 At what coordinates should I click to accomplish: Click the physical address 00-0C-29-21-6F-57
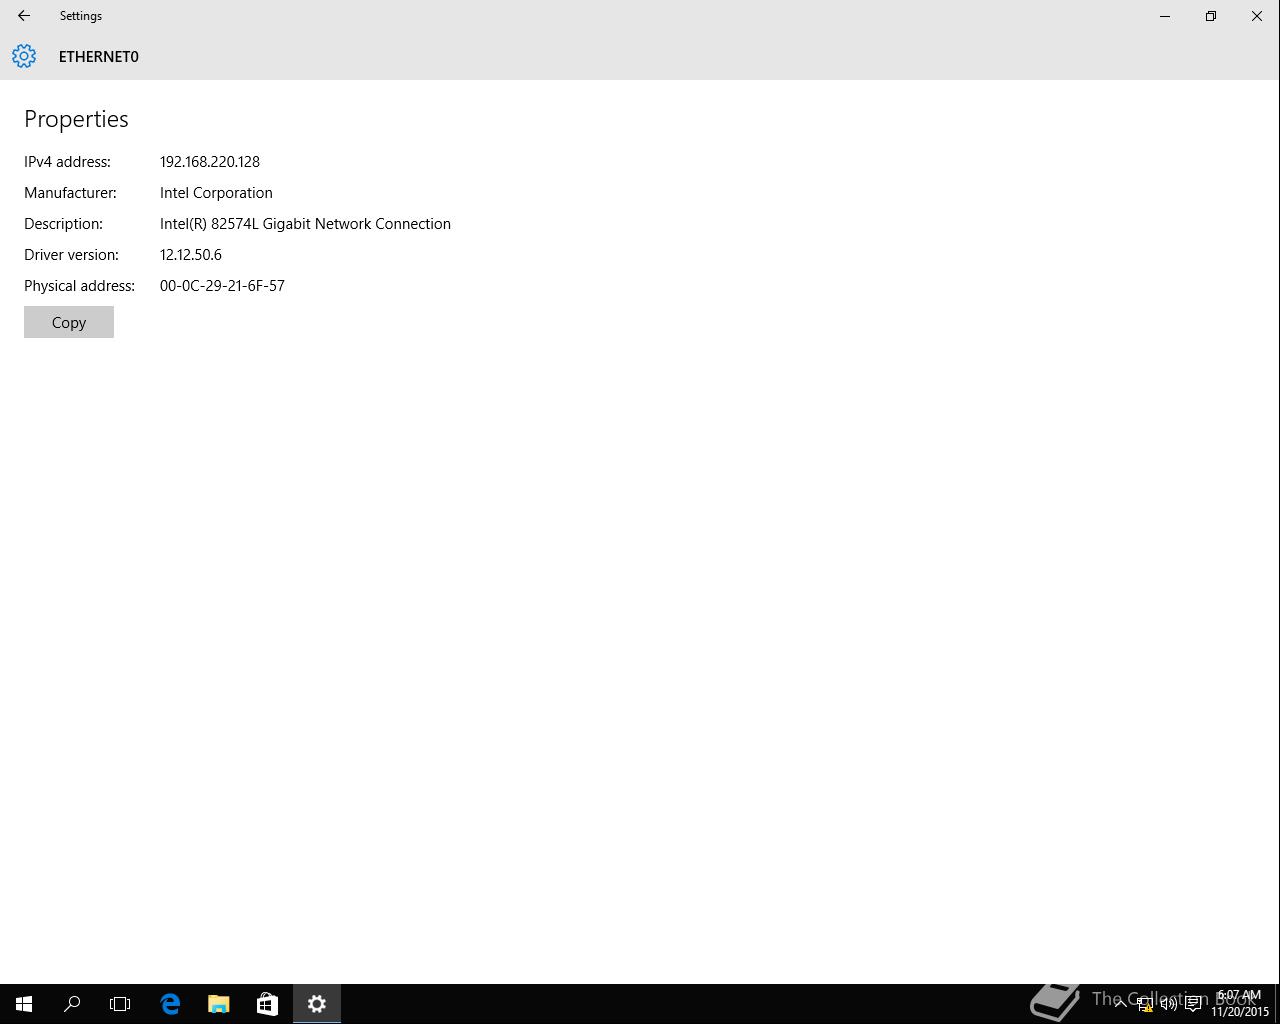tap(222, 285)
